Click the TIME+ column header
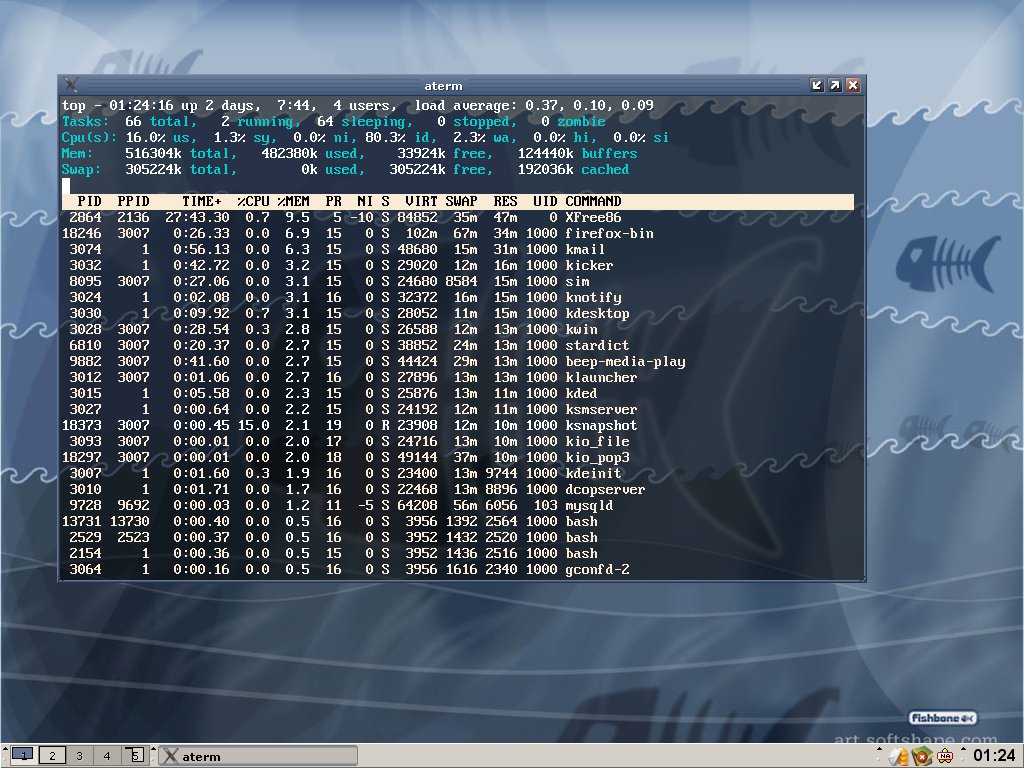Image resolution: width=1024 pixels, height=768 pixels. pos(201,201)
